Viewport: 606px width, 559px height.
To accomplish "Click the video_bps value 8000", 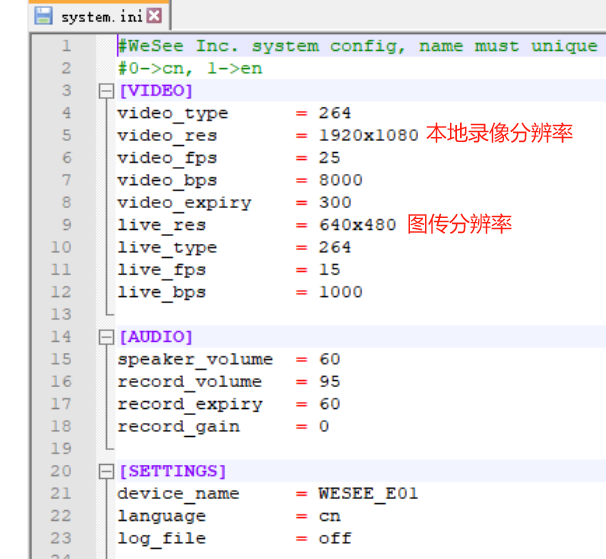I will click(340, 180).
